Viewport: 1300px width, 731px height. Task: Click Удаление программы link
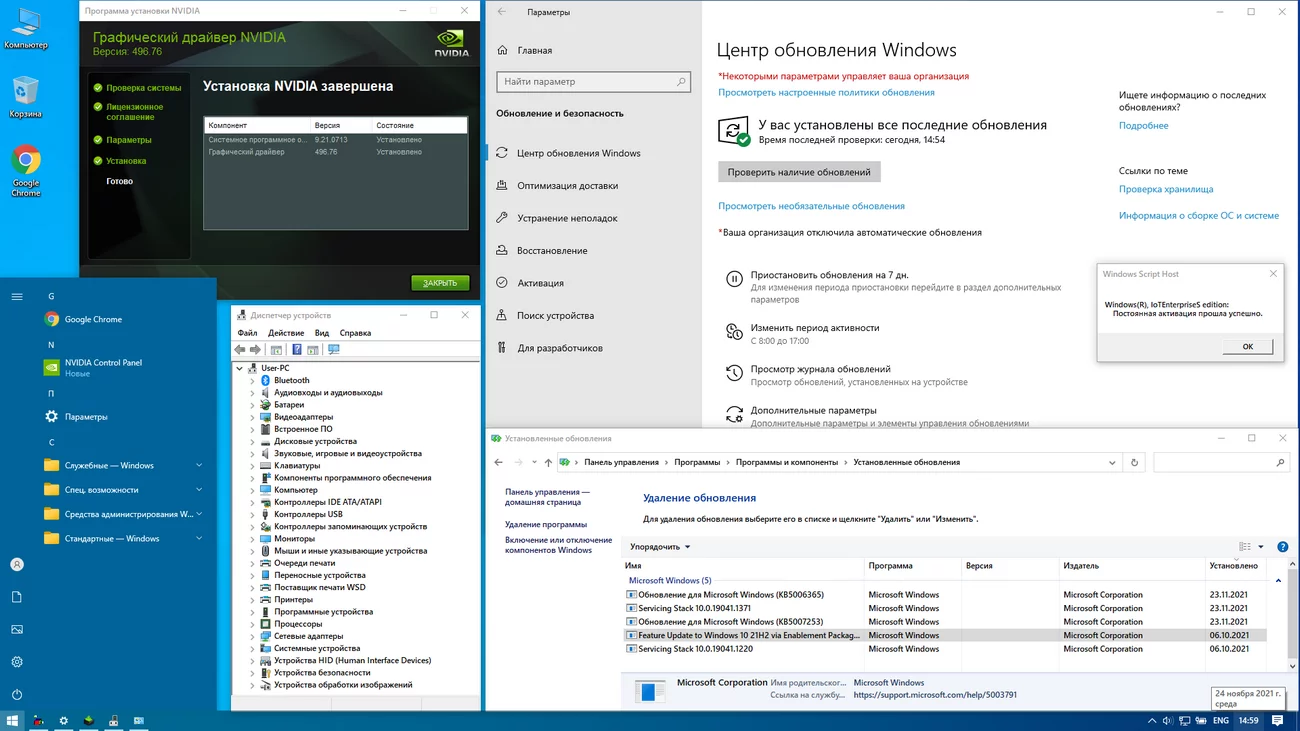(546, 524)
